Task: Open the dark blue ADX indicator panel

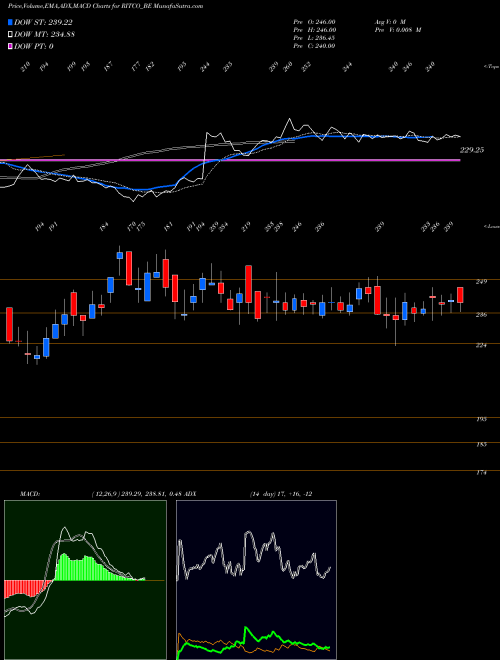Action: (256, 580)
